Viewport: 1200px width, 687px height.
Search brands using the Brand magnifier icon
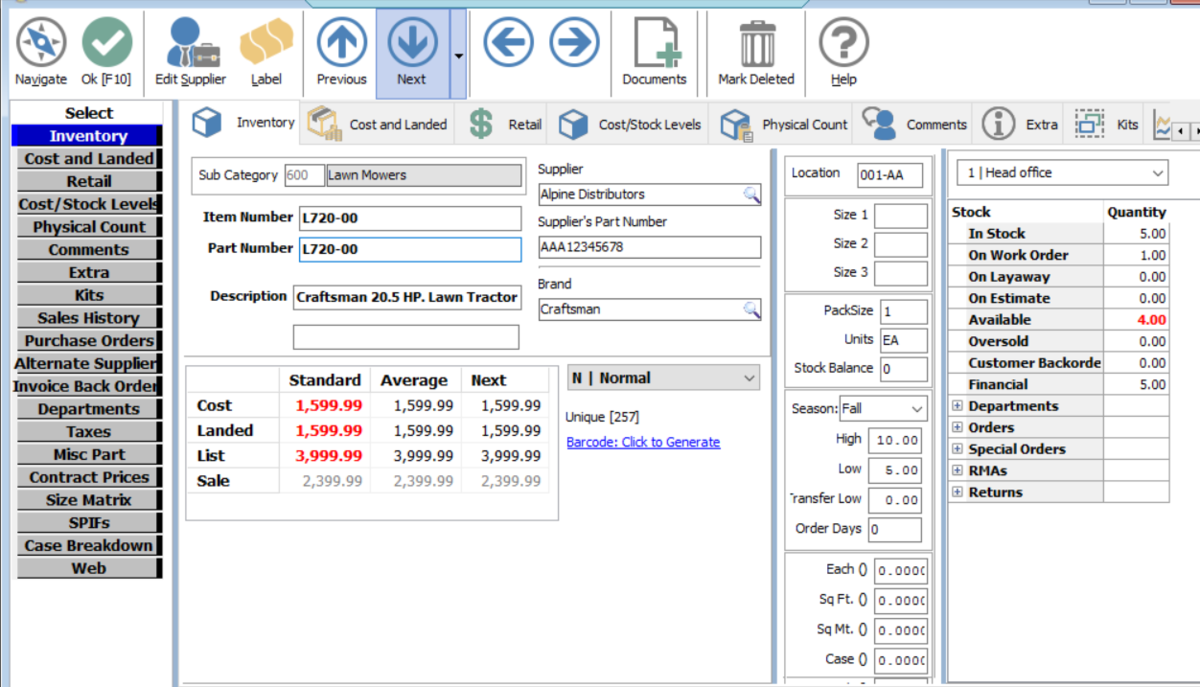tap(750, 309)
